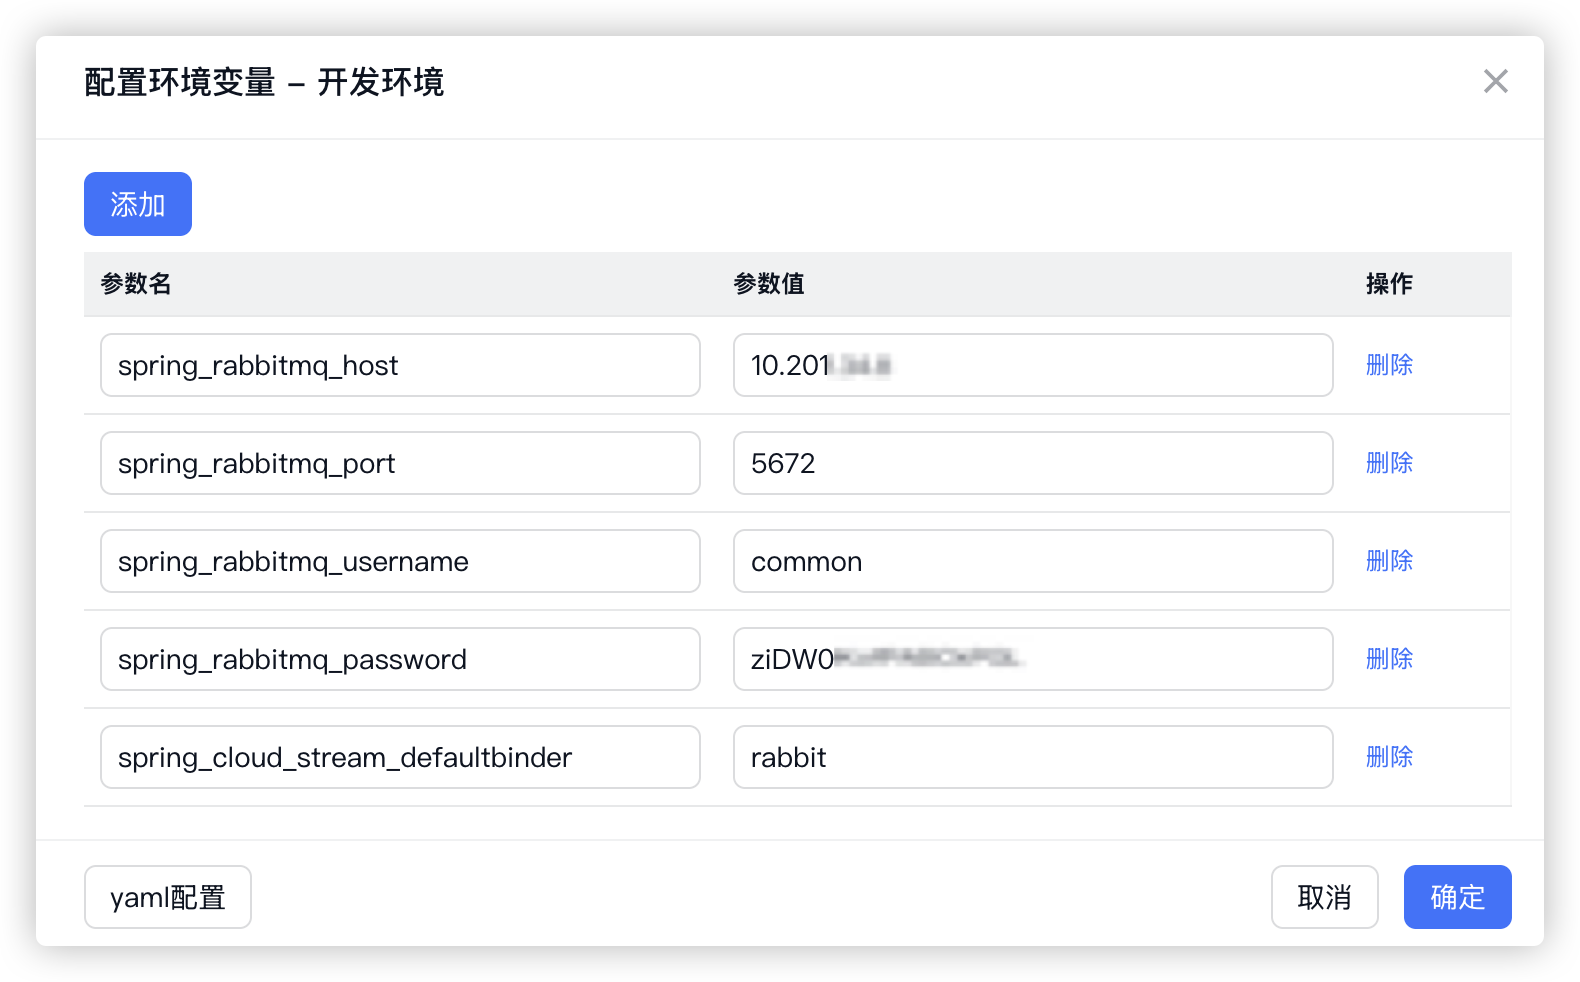Close the 配置环境变量 dialog

click(x=1495, y=81)
